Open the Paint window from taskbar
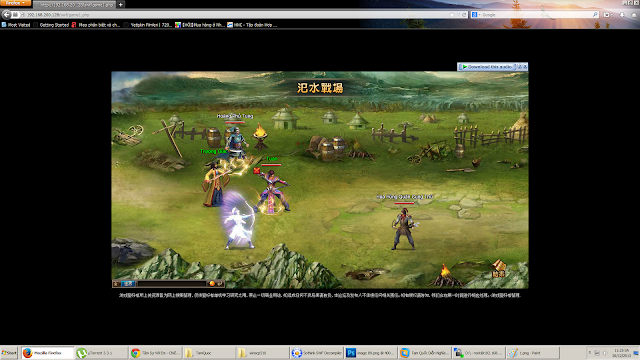Image resolution: width=640 pixels, height=360 pixels. [x=532, y=353]
